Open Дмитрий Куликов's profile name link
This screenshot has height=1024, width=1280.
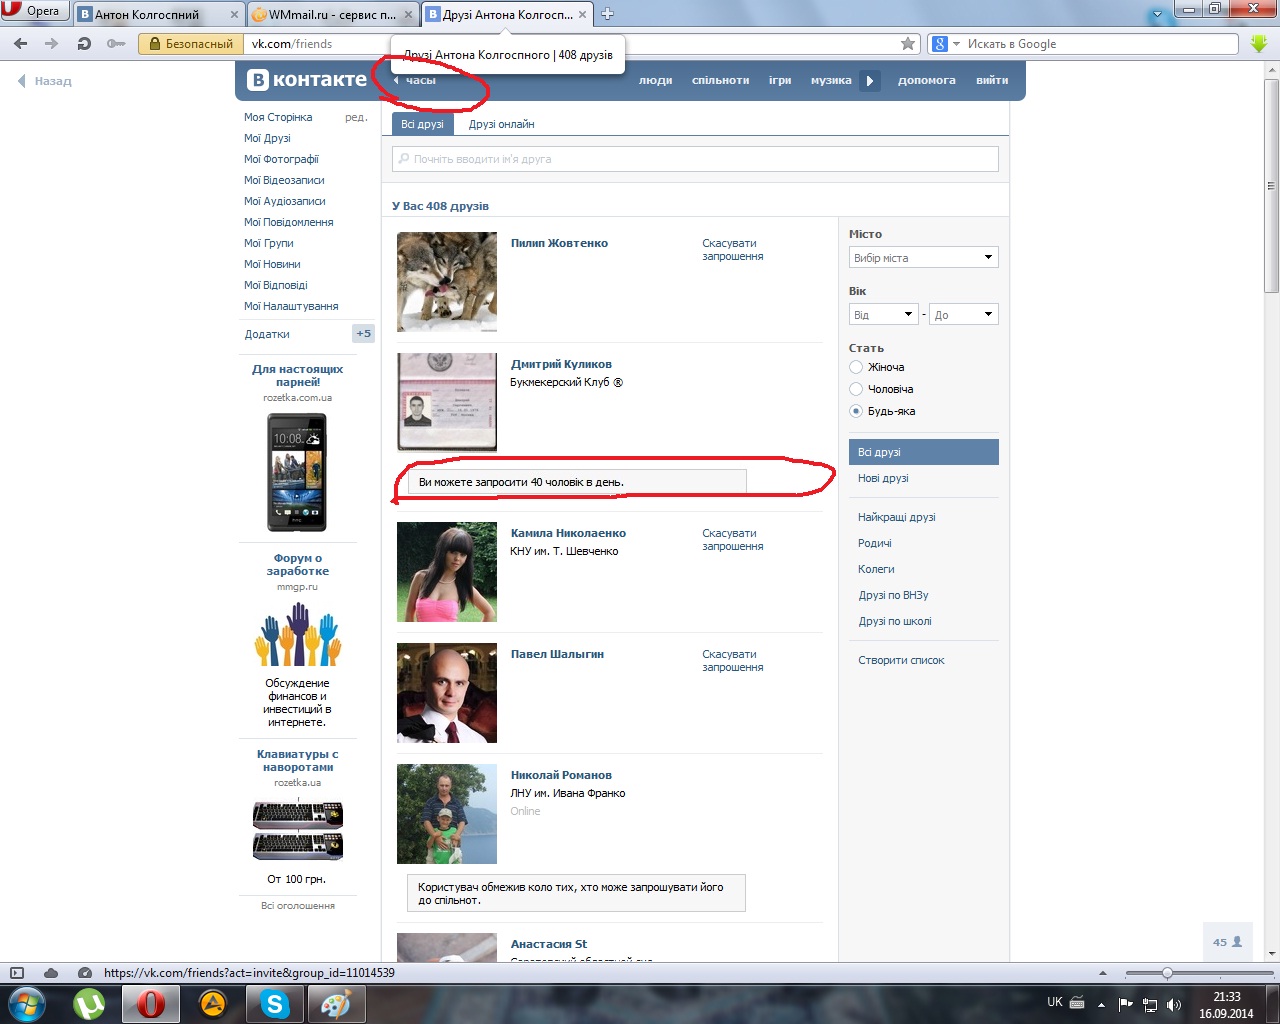tap(561, 364)
